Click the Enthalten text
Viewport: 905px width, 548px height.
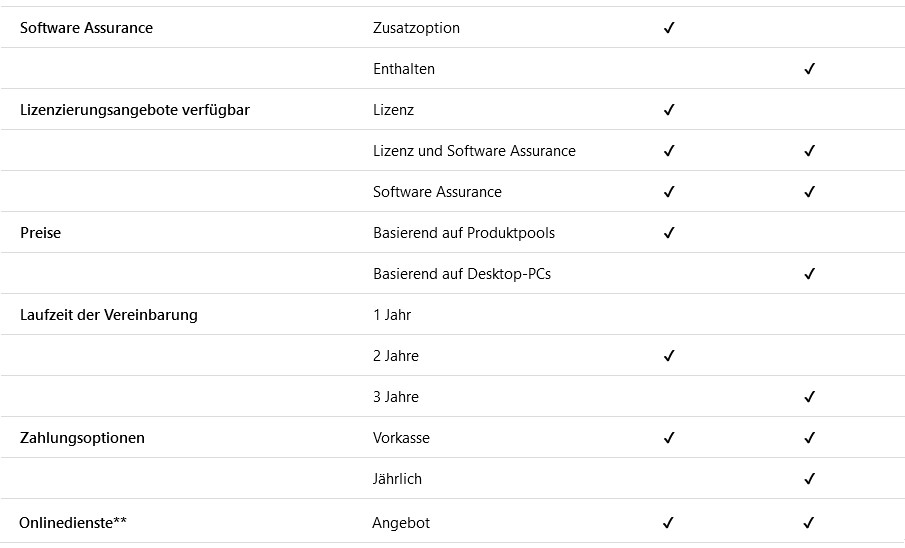[403, 69]
